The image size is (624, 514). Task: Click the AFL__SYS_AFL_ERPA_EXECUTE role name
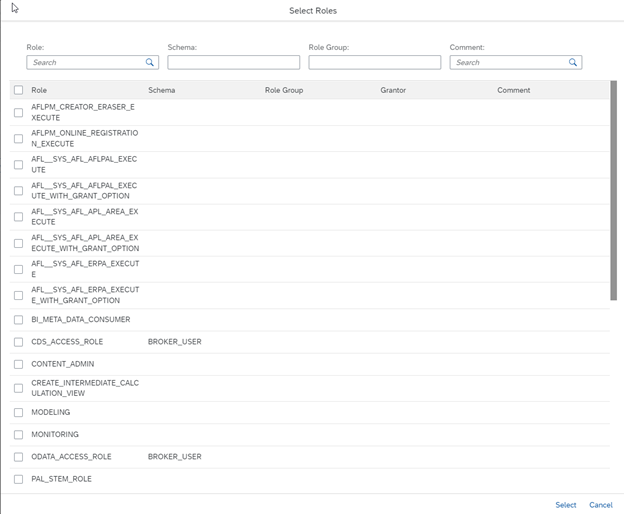point(85,269)
